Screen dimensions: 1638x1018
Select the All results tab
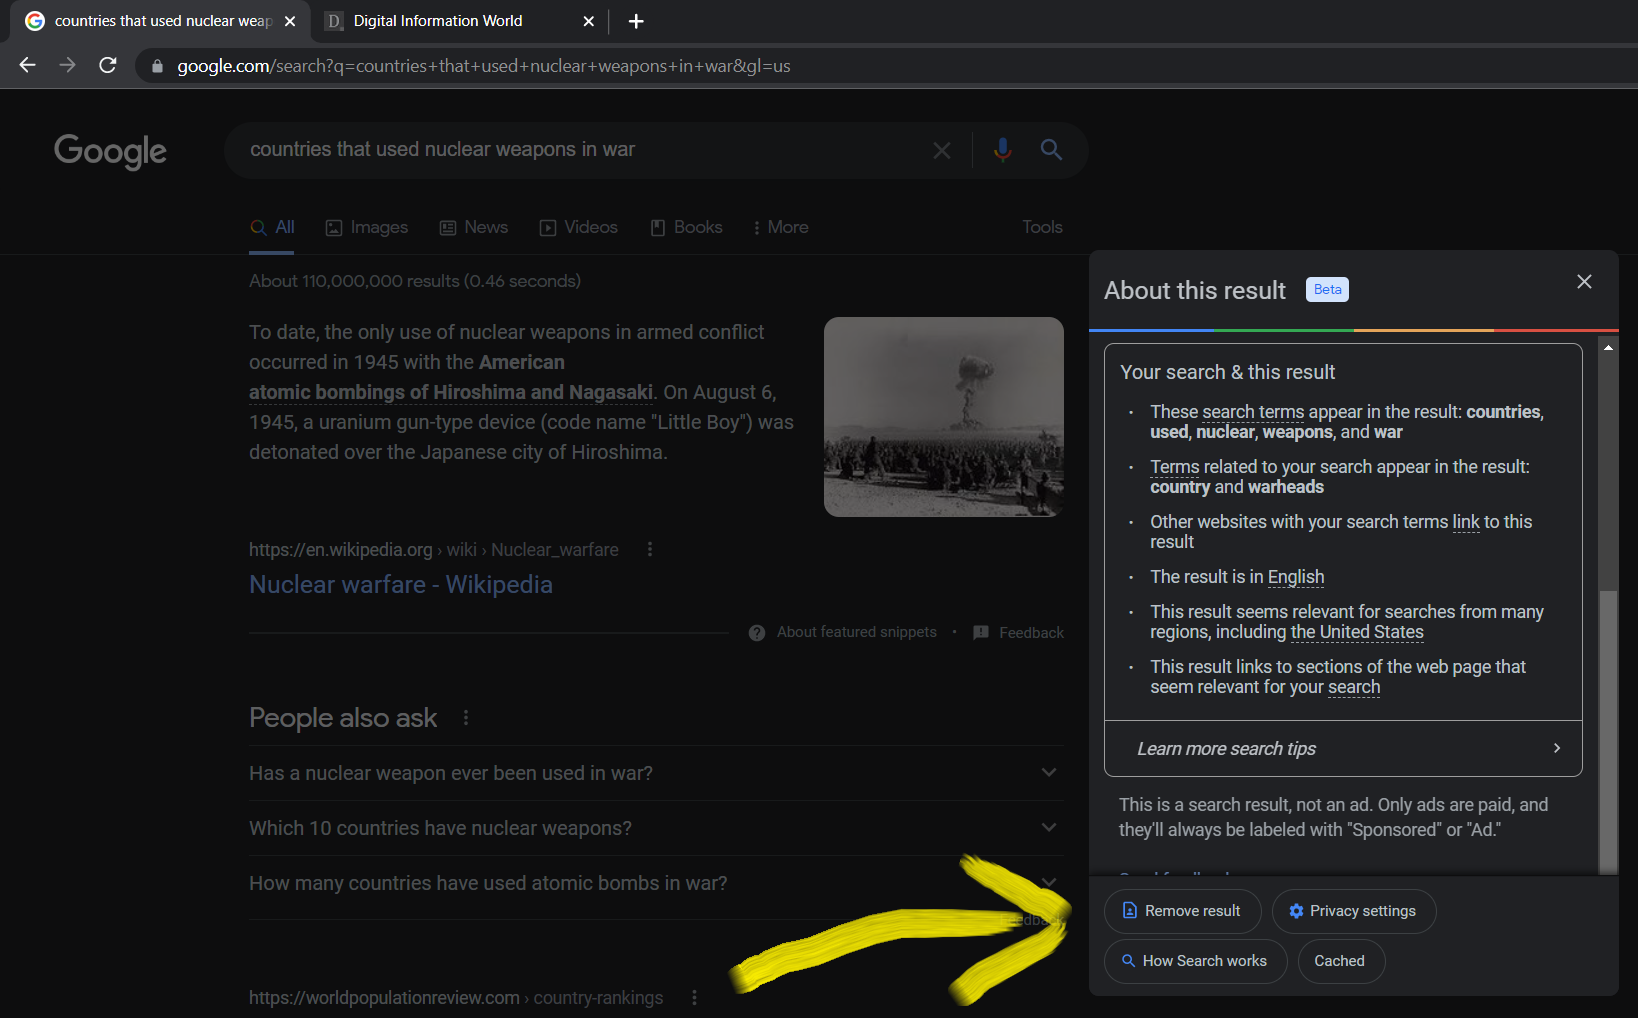pyautogui.click(x=272, y=228)
